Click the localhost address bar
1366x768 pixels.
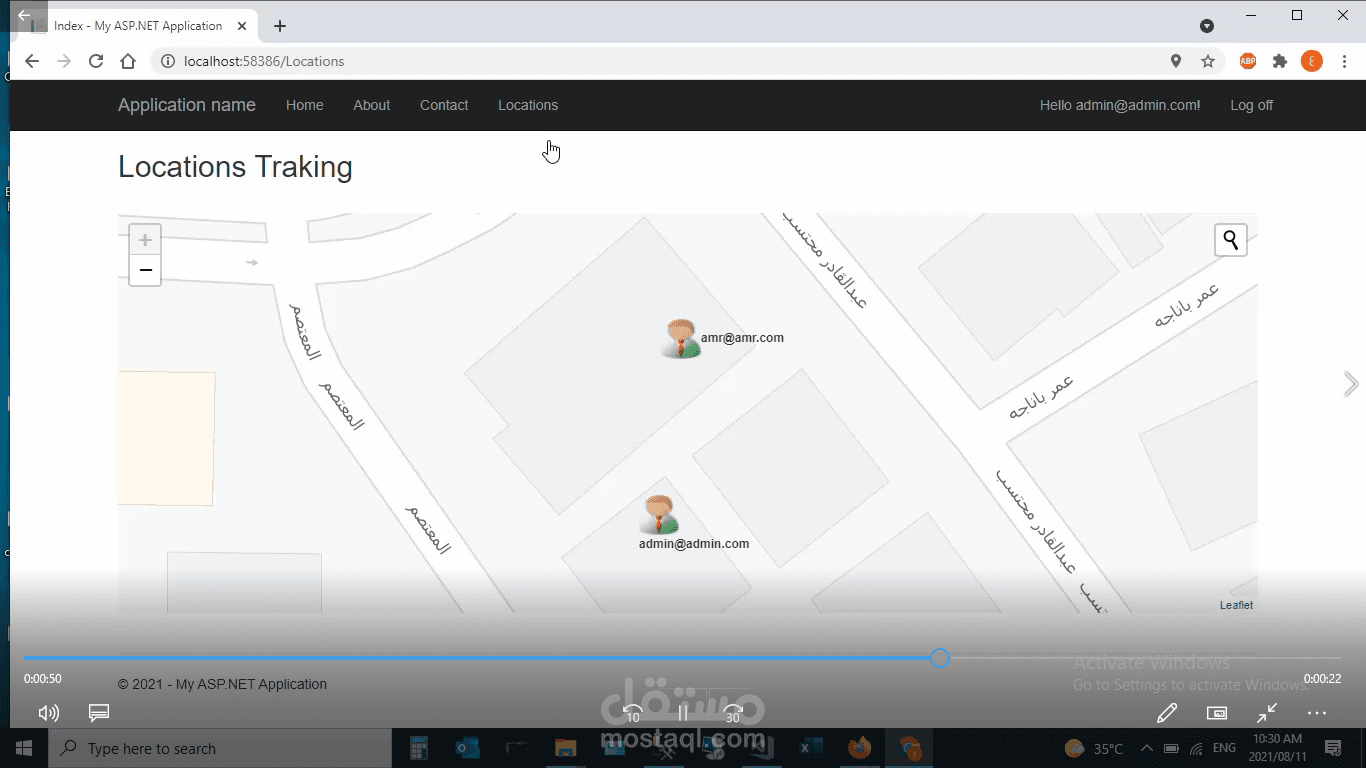(660, 61)
